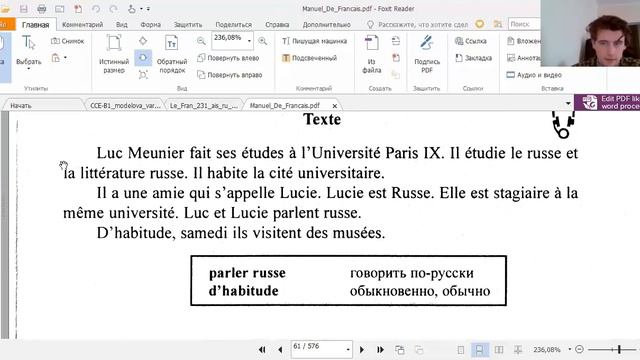640x360 pixels.
Task: Open the Главная ribbon tab
Action: click(36, 24)
